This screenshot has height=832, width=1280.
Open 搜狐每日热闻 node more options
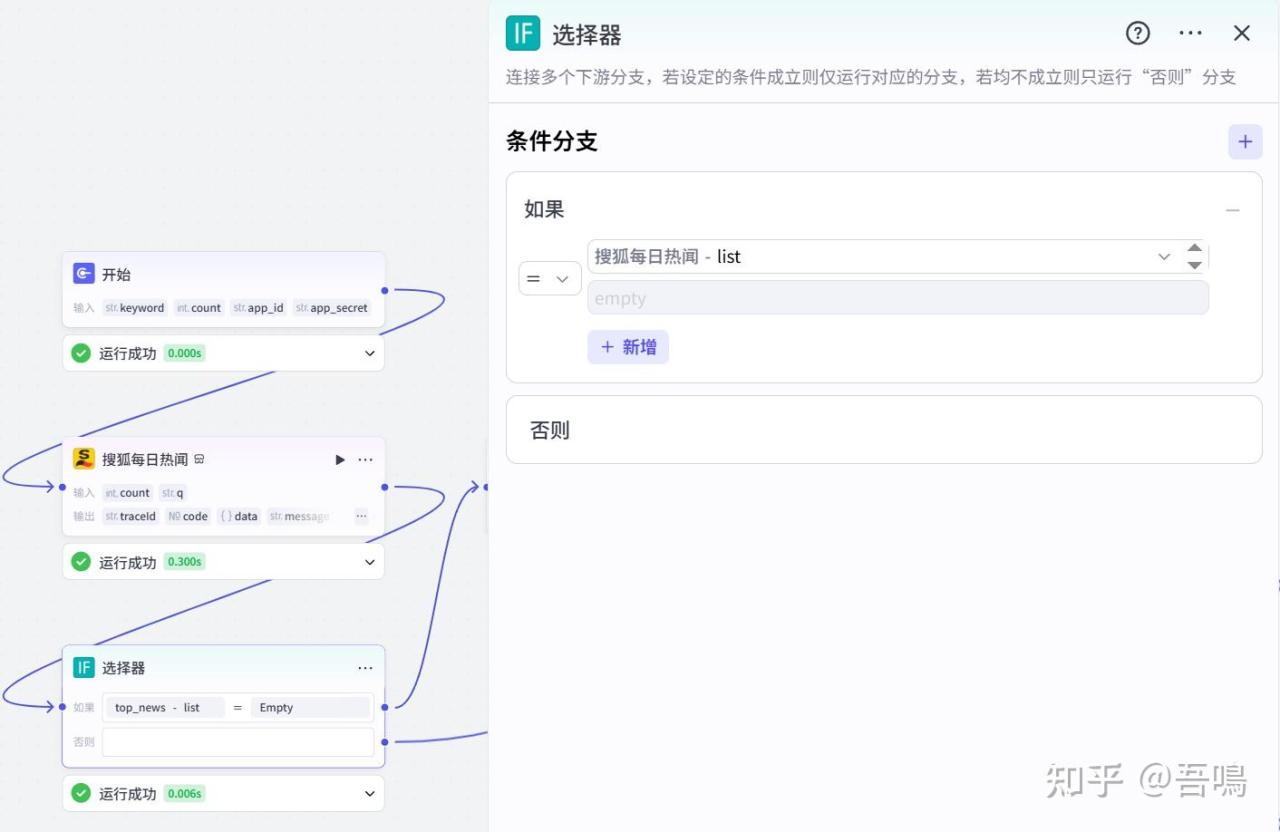[365, 460]
